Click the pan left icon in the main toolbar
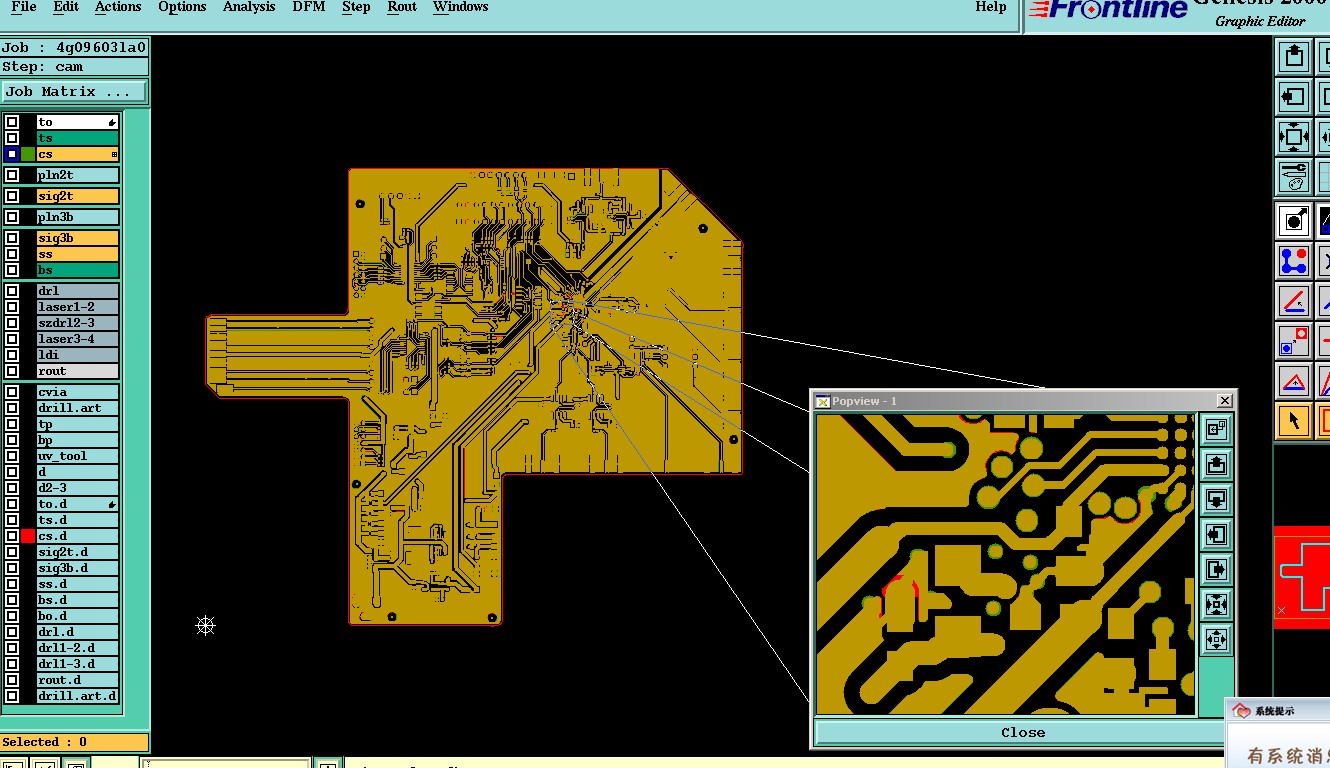The width and height of the screenshot is (1330, 768). pos(1294,97)
